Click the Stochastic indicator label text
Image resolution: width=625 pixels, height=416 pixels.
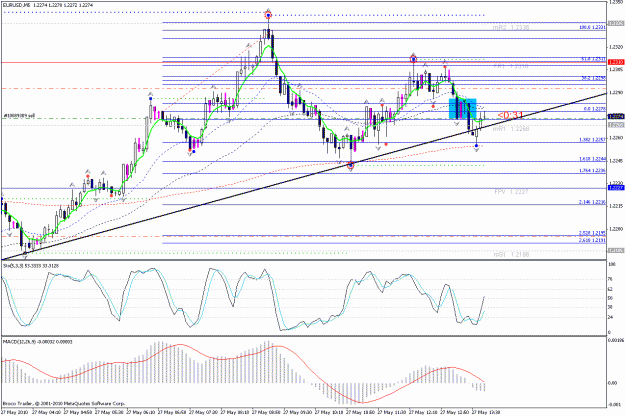coord(31,265)
